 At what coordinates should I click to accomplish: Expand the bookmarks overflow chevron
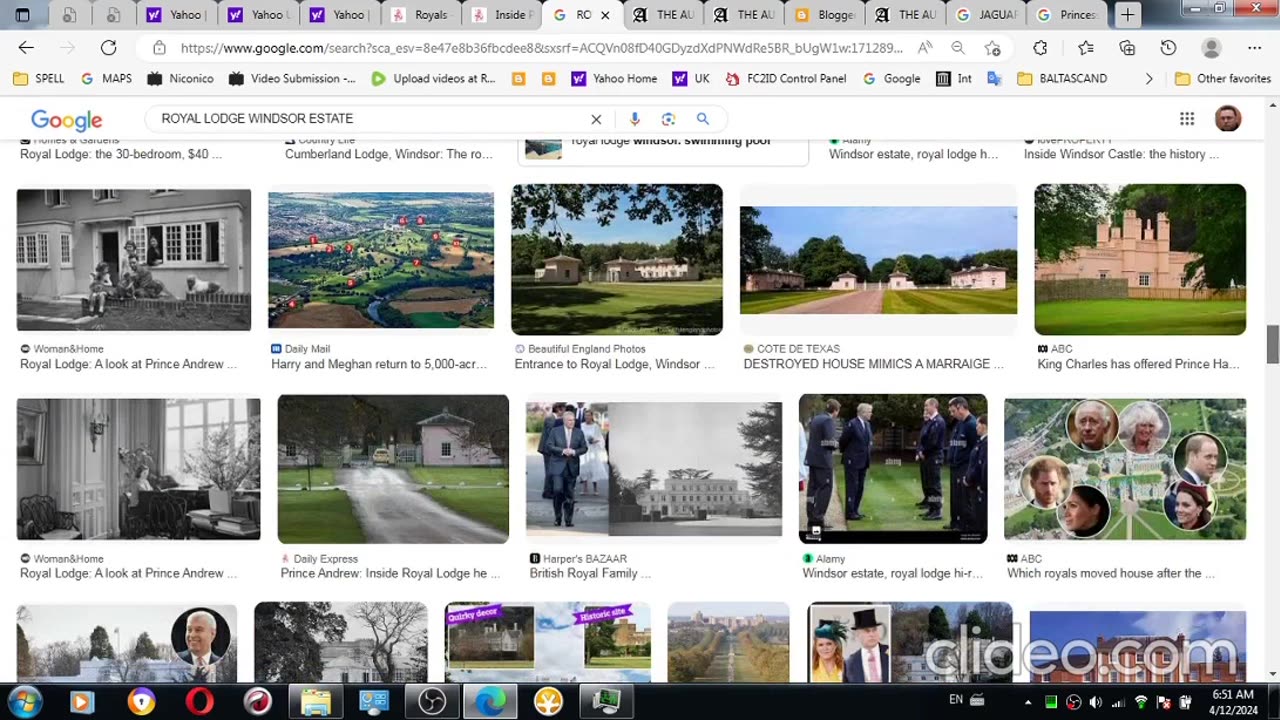click(1149, 78)
